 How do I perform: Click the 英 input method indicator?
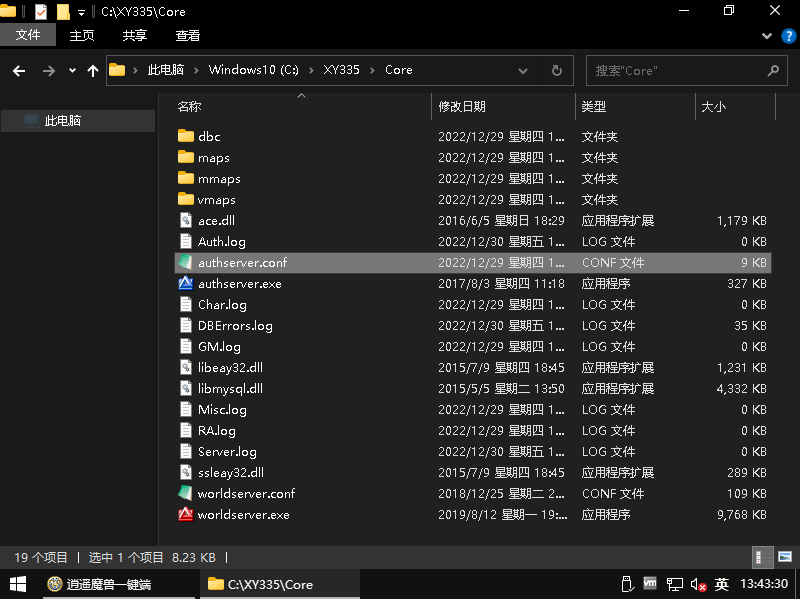721,584
